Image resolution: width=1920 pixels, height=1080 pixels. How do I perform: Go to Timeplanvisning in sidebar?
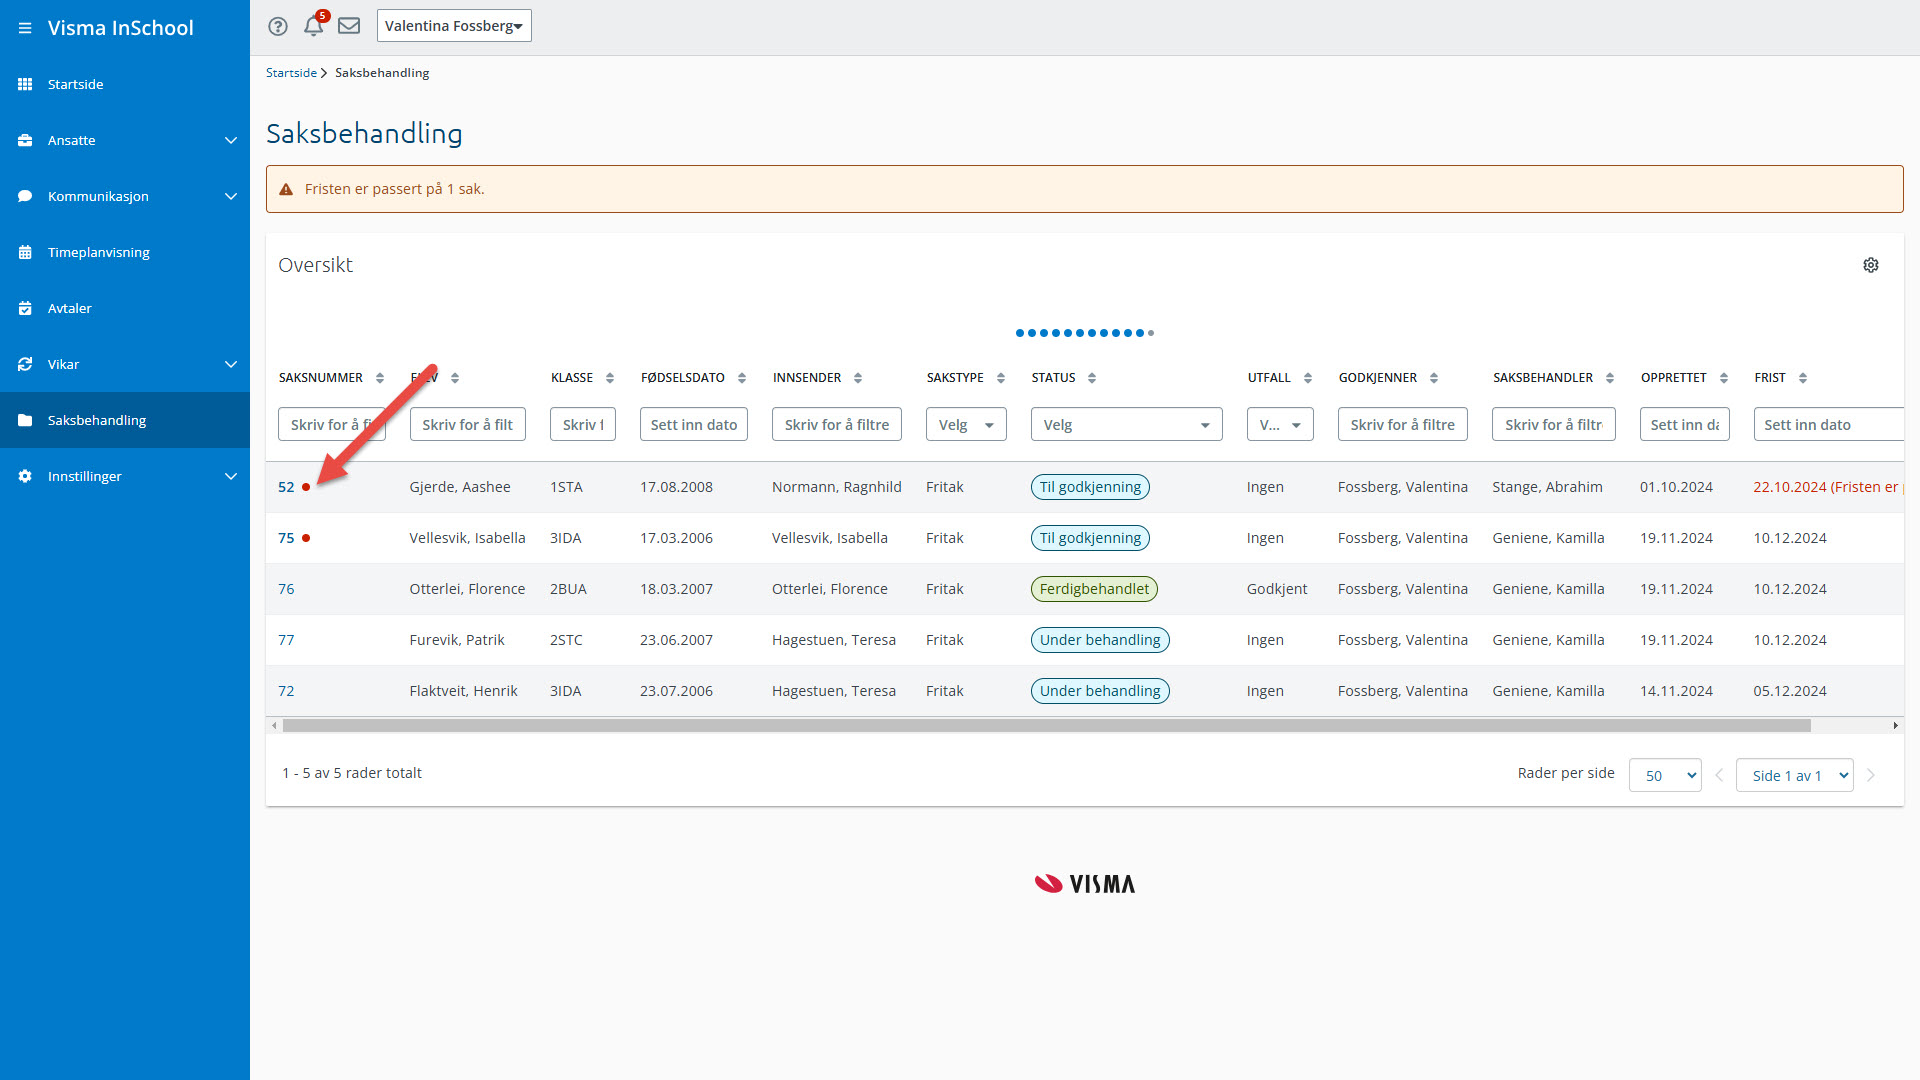click(98, 252)
